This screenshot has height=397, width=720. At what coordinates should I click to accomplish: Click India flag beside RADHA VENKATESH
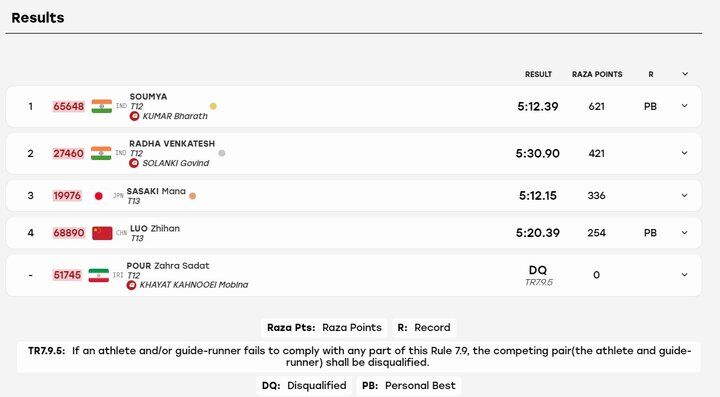[101, 153]
